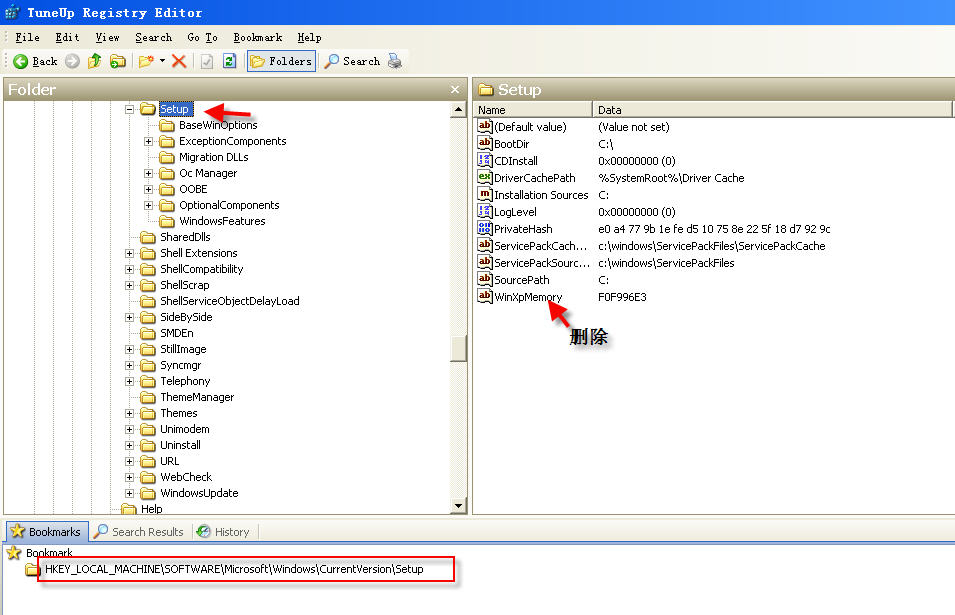This screenshot has height=615, width=955.
Task: Select the DriverCachePath expandable string icon
Action: pos(485,177)
